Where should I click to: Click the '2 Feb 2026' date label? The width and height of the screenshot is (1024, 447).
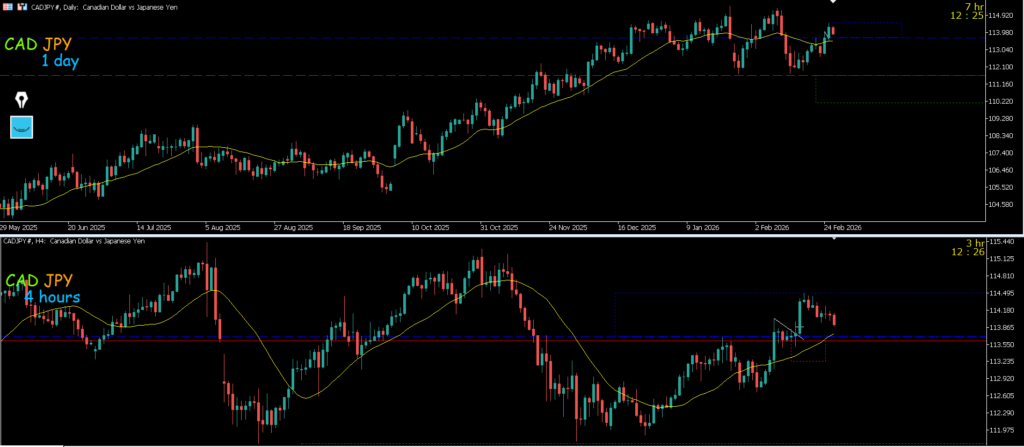pos(772,228)
